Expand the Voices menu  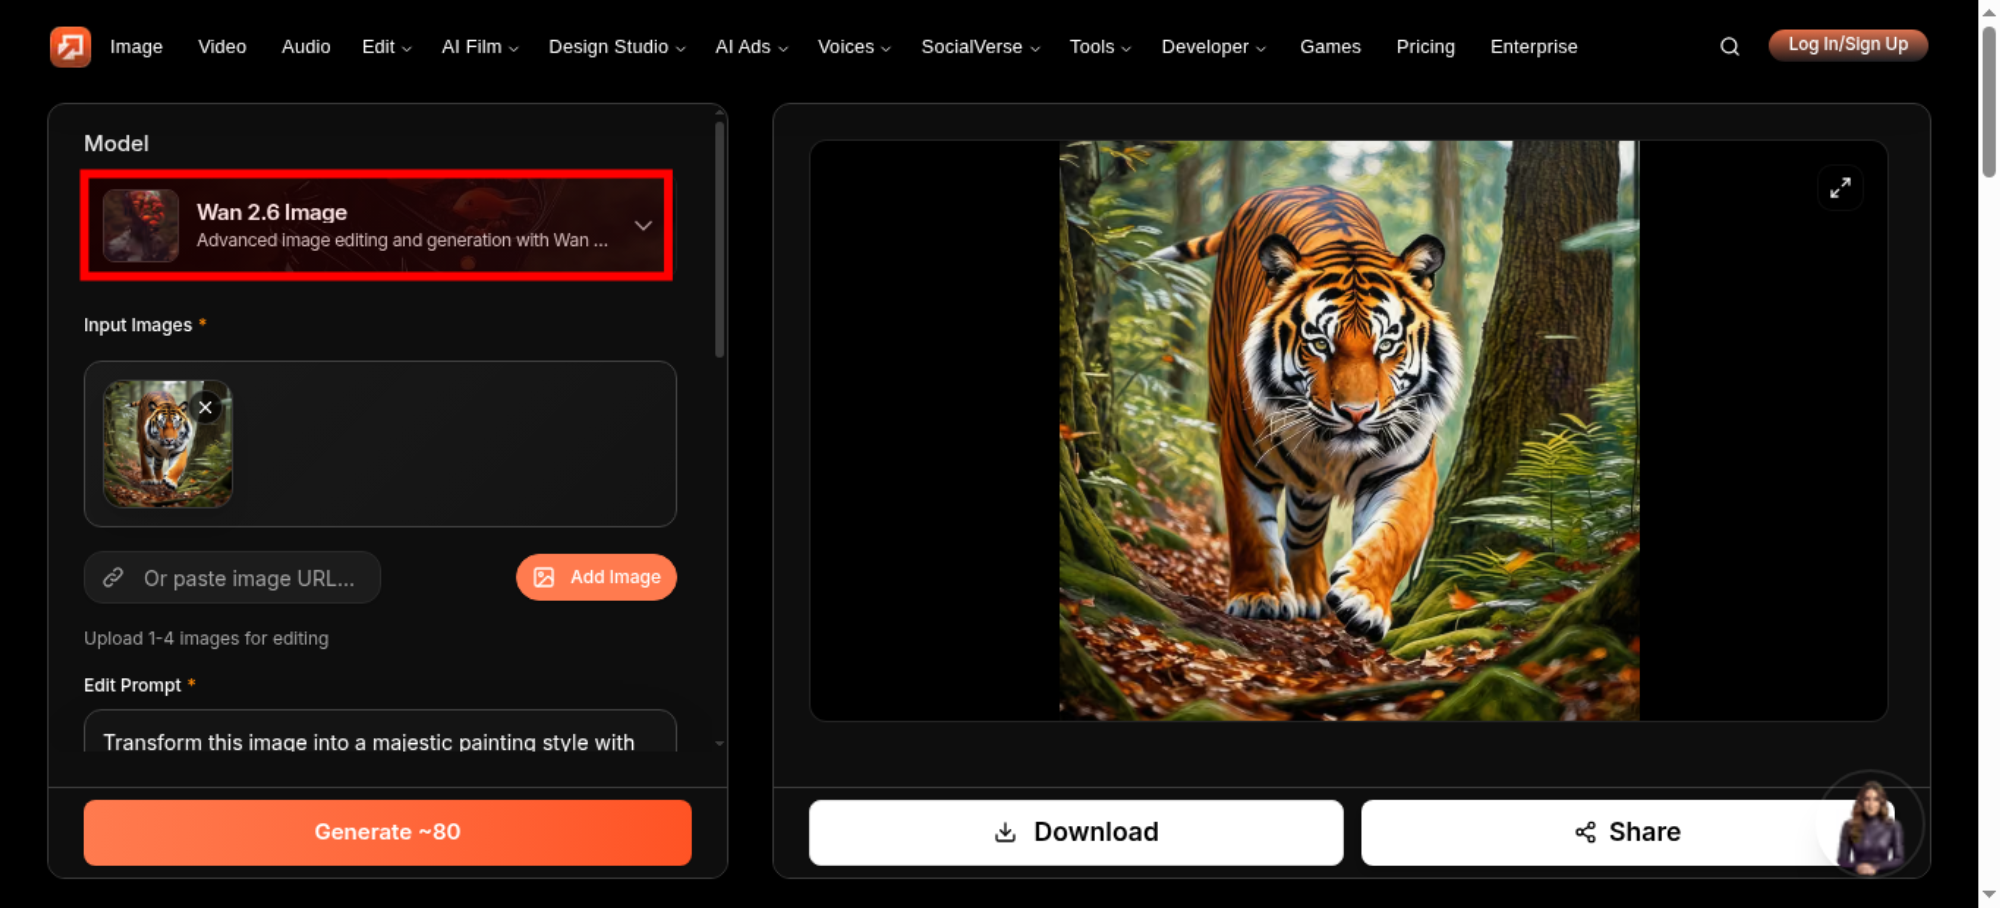point(854,47)
